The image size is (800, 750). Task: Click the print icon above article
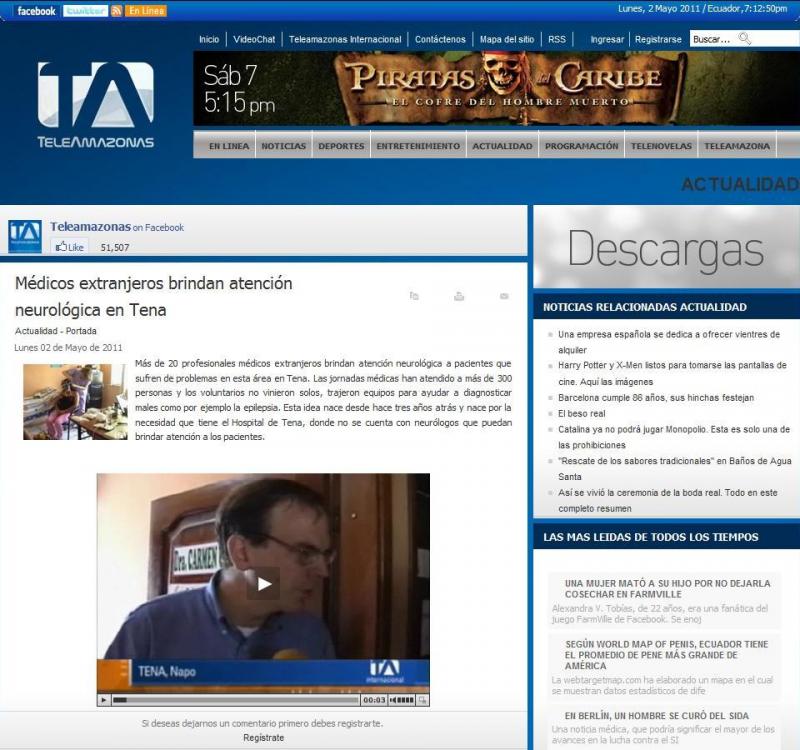coord(459,296)
